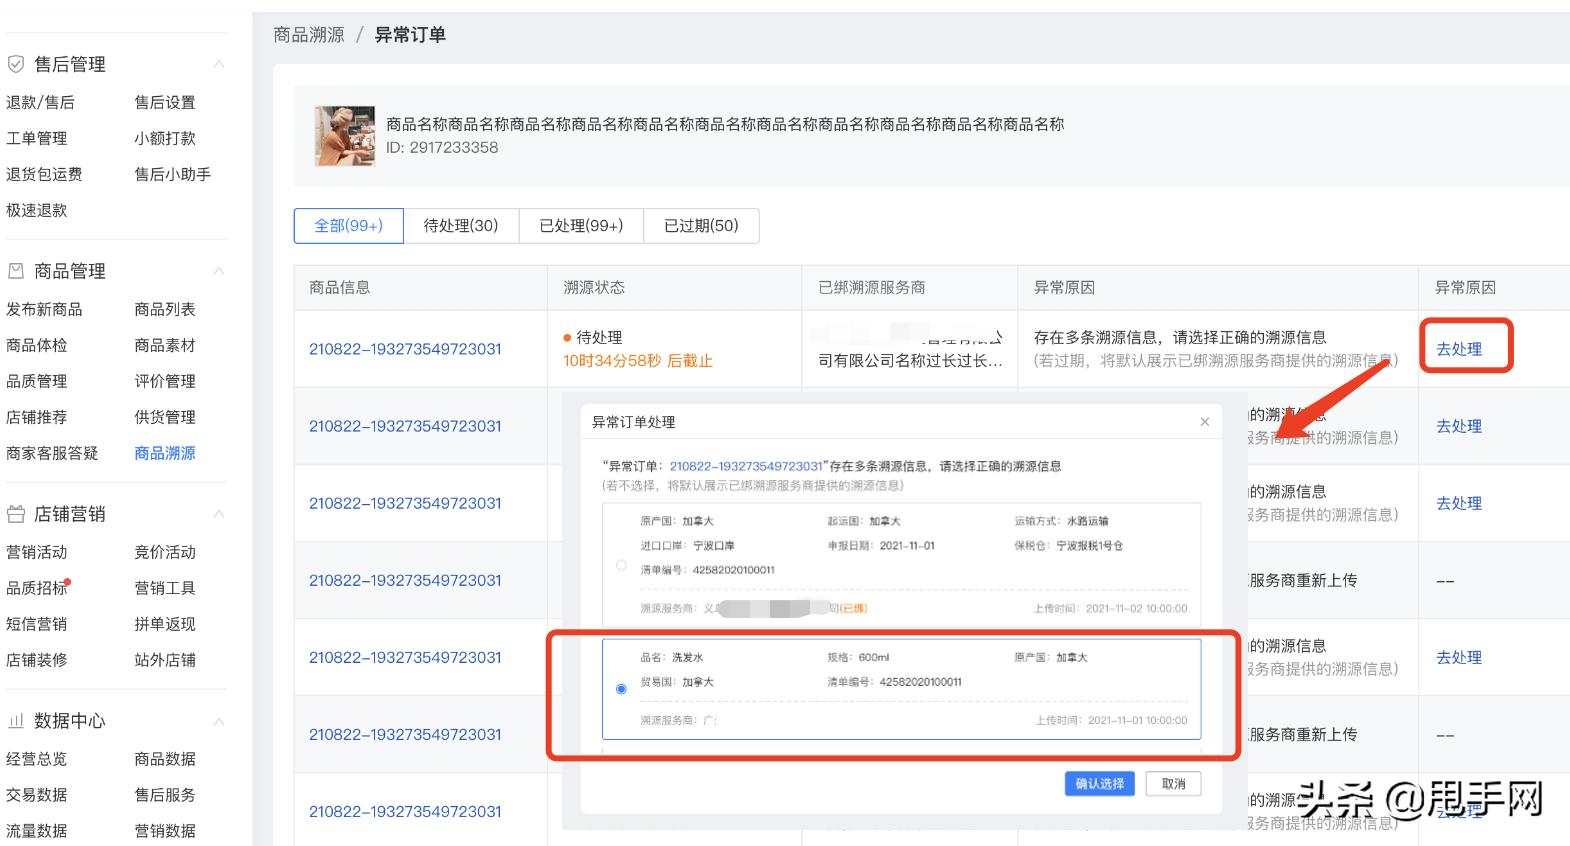This screenshot has width=1570, height=846.
Task: Open 商品素材 menu item
Action: (165, 345)
